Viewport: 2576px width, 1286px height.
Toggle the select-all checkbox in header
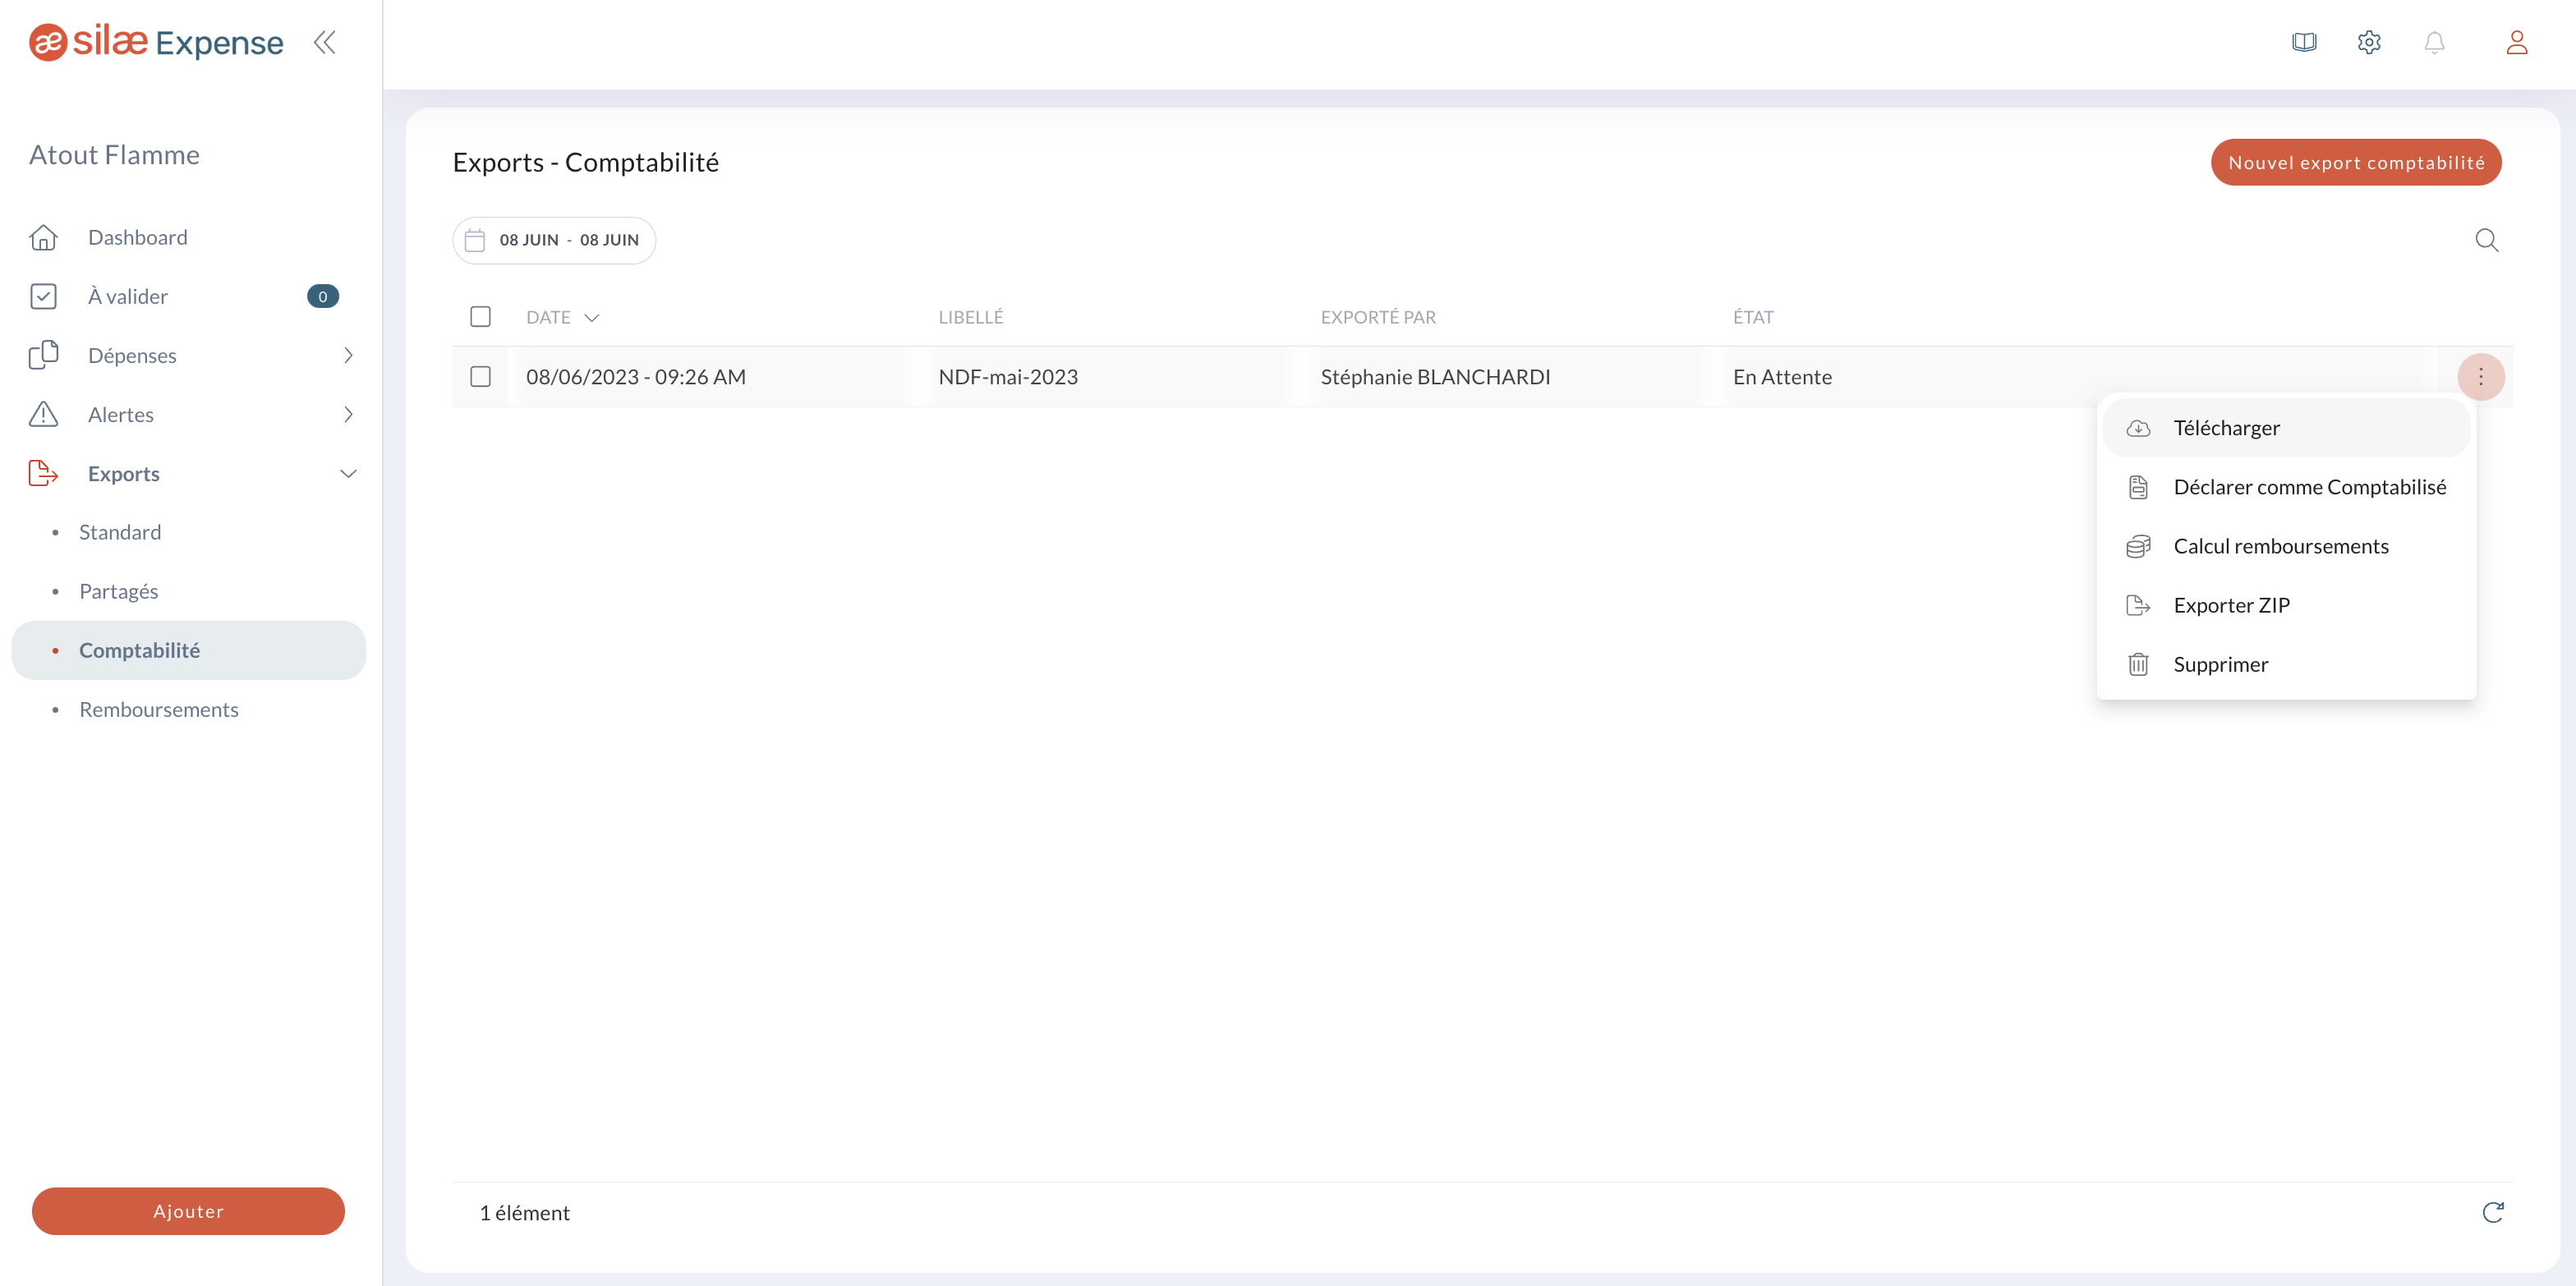point(480,317)
